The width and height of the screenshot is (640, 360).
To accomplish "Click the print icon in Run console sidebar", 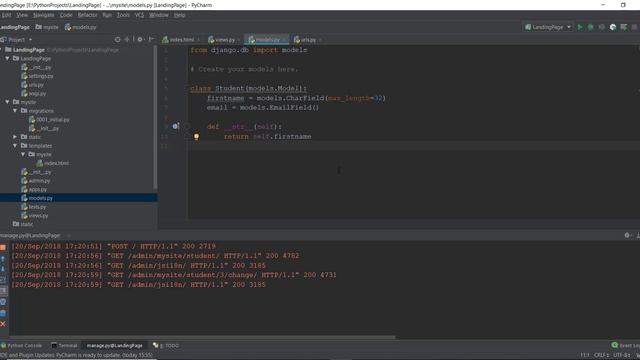I will (x=3, y=302).
